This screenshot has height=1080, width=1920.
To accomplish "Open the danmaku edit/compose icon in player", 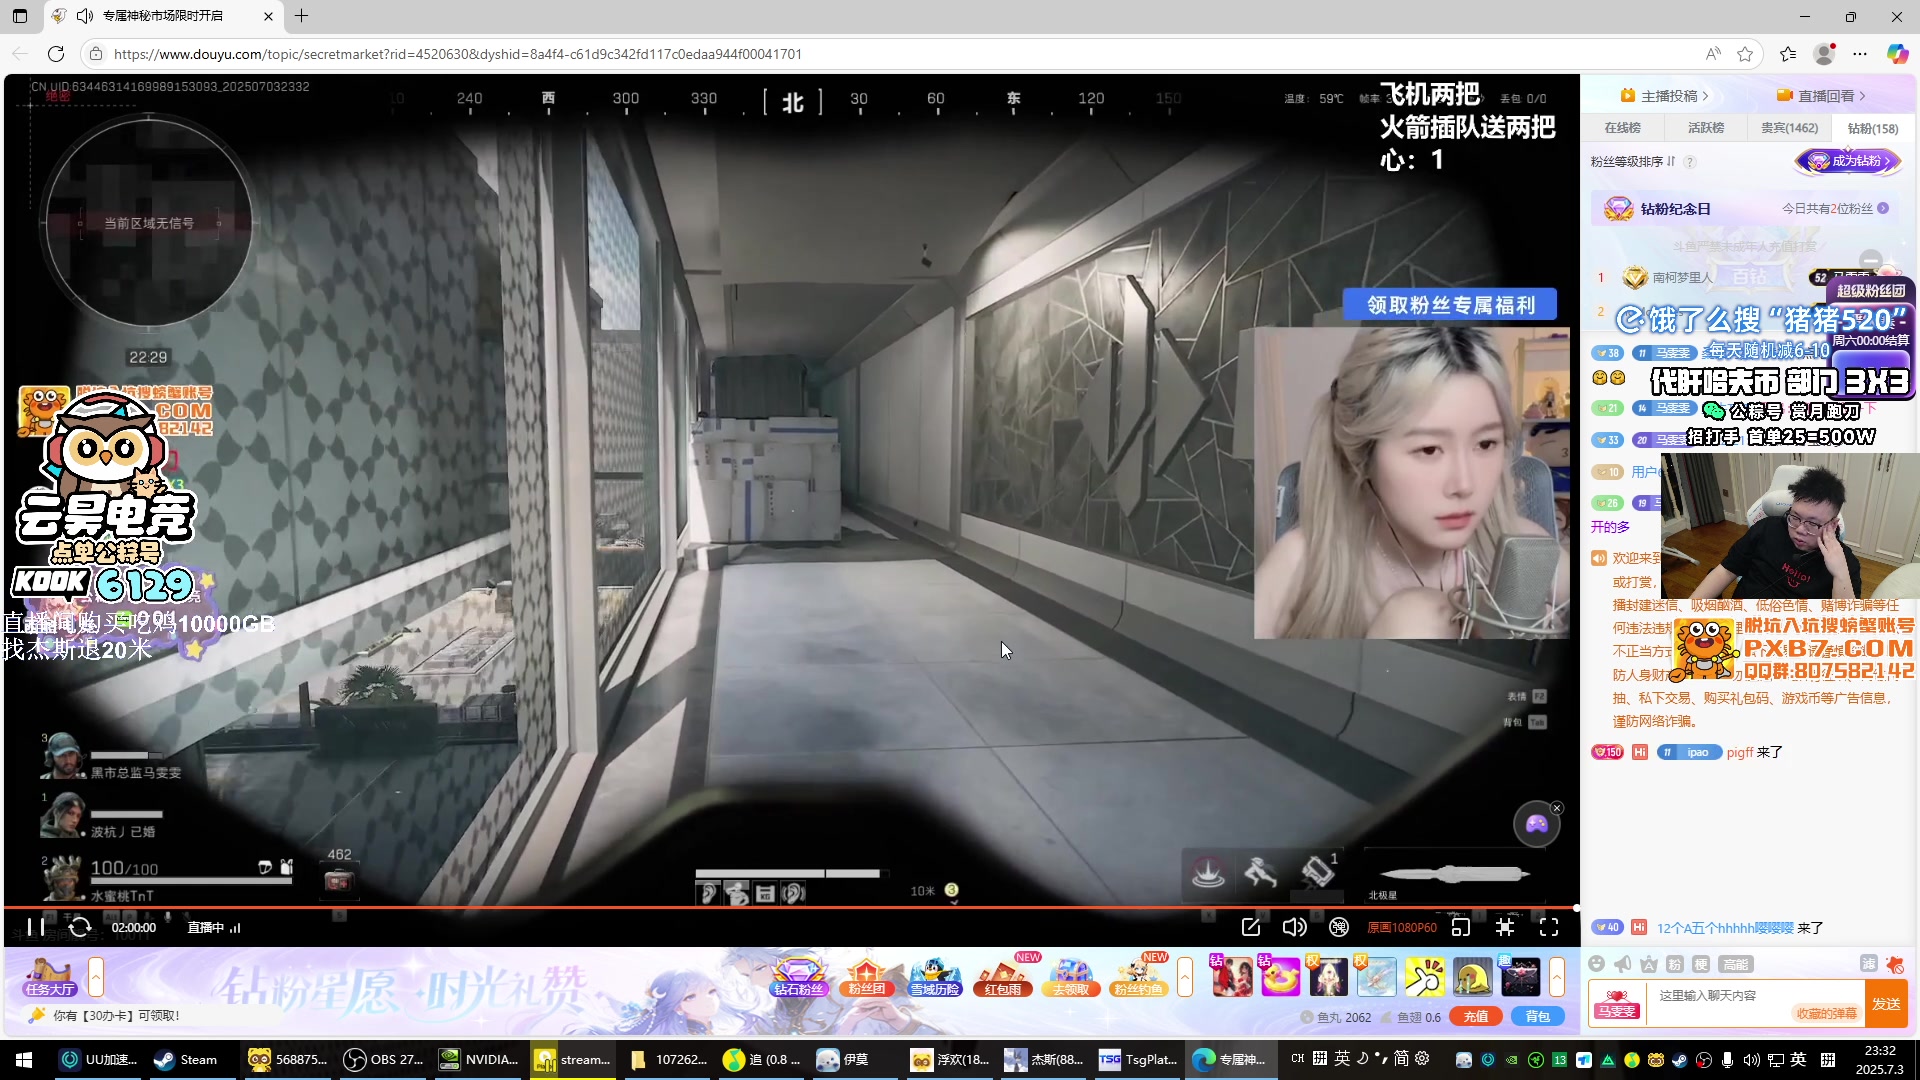I will (1250, 927).
